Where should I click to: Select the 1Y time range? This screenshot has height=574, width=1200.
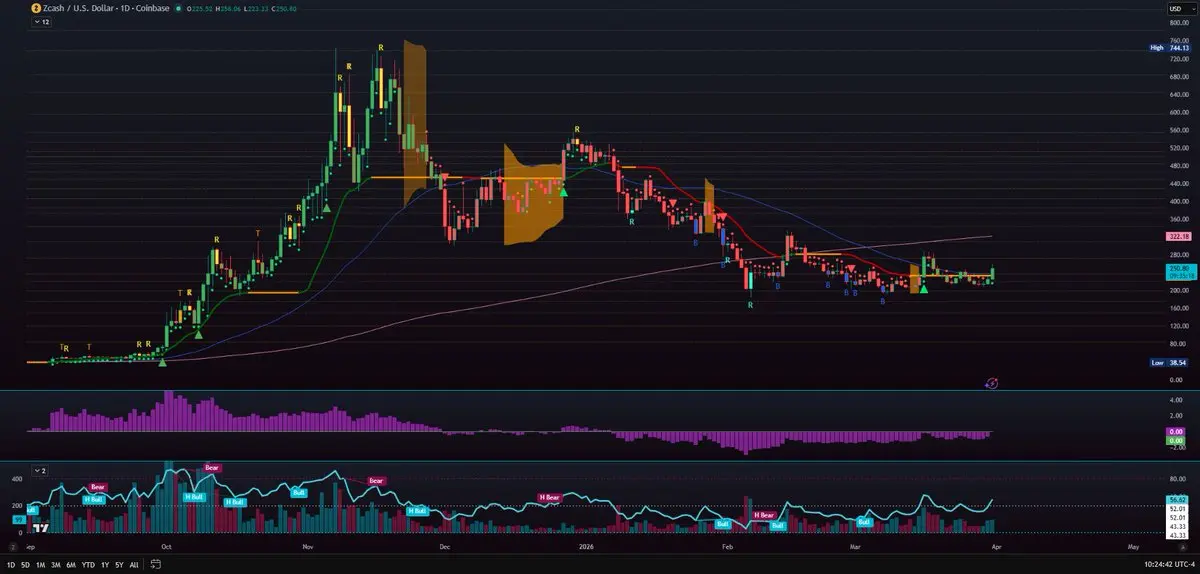pyautogui.click(x=105, y=565)
